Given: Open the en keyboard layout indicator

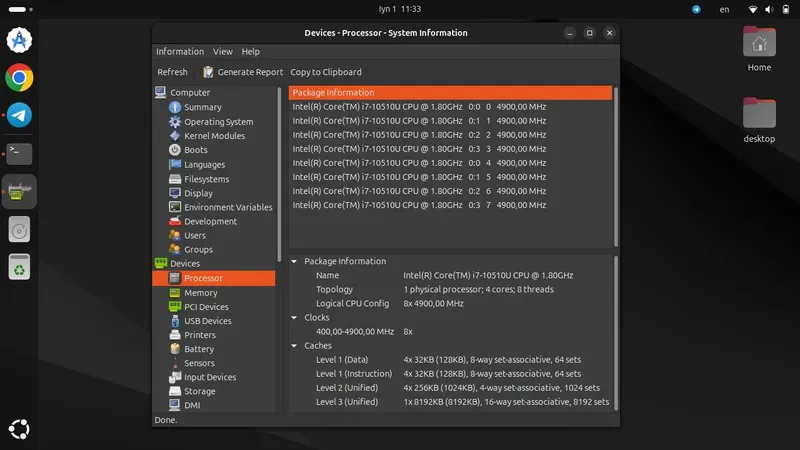Looking at the screenshot, I should click(x=724, y=9).
